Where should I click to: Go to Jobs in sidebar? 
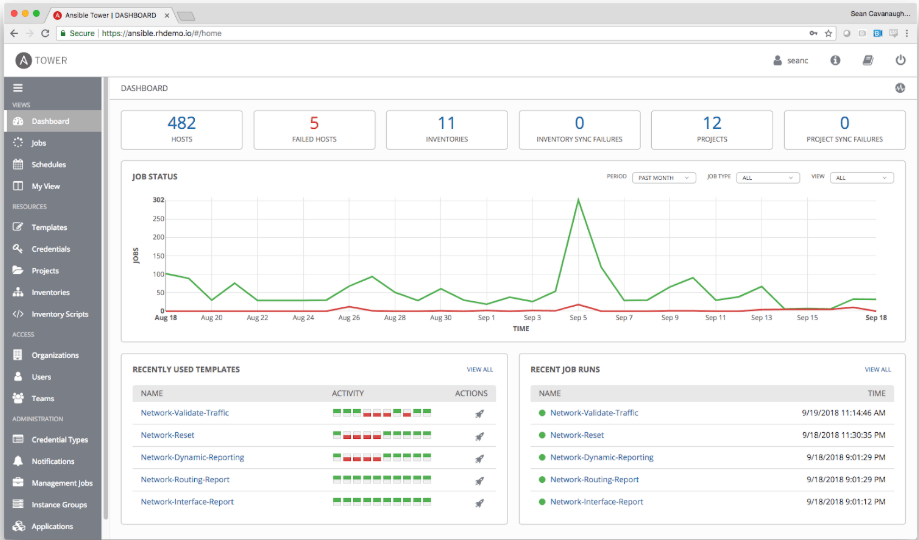[39, 143]
